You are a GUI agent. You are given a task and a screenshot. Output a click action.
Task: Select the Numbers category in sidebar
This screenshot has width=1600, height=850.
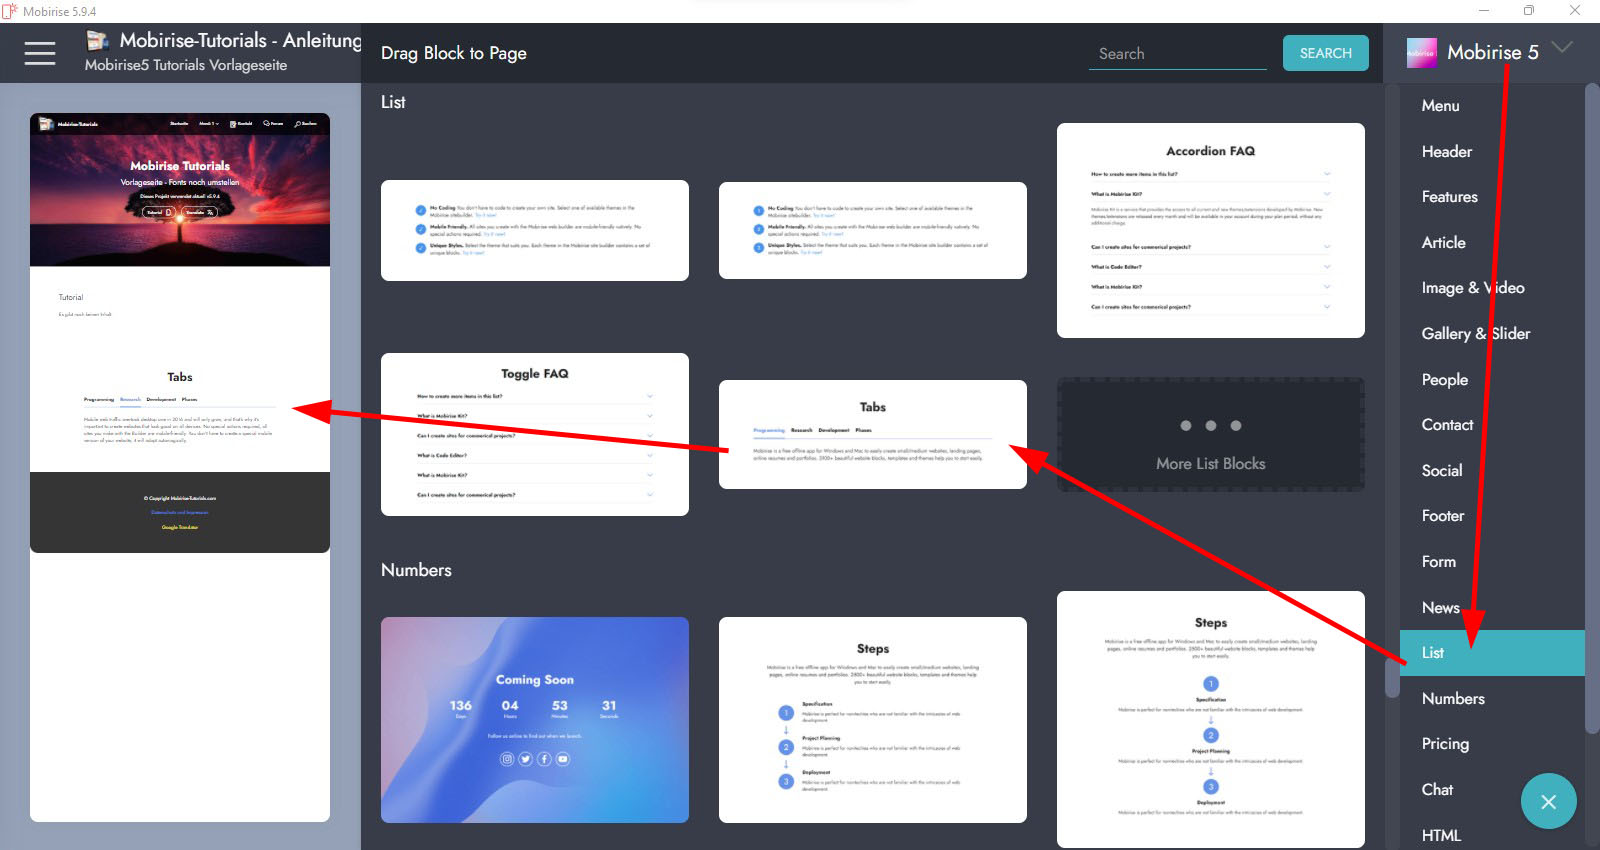1453,698
